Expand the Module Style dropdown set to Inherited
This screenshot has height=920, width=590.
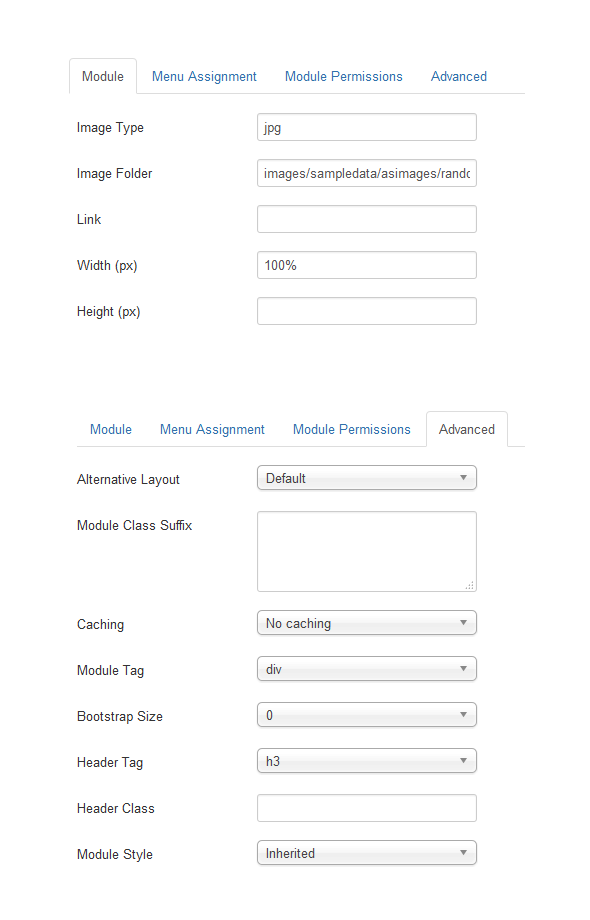click(367, 853)
